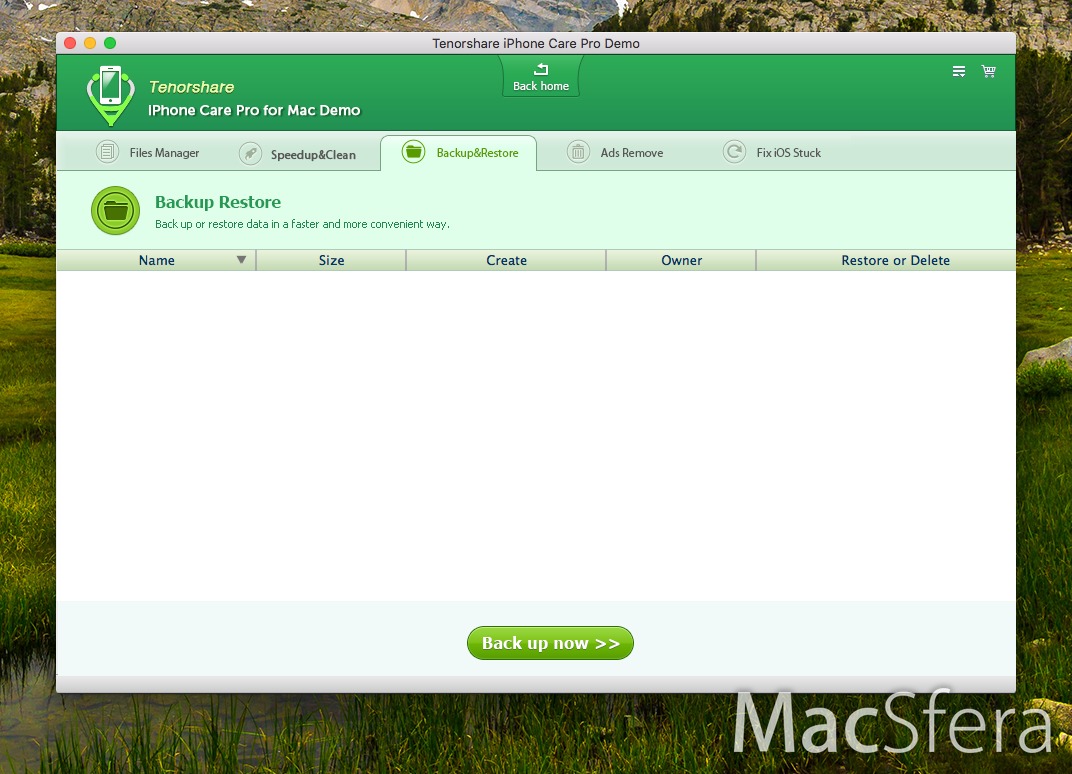The width and height of the screenshot is (1072, 774).
Task: Click the large Backup Restore folder icon
Action: 116,211
